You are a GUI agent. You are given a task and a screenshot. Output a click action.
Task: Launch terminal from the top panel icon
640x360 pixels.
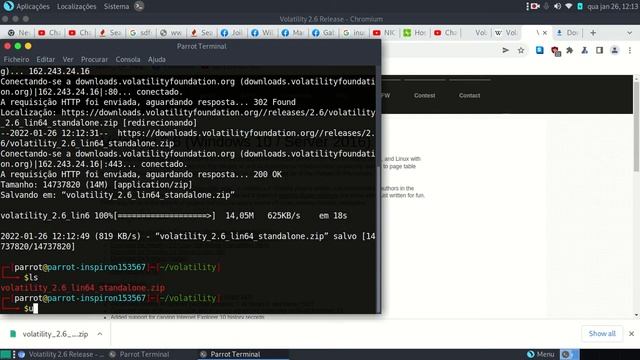tap(139, 6)
